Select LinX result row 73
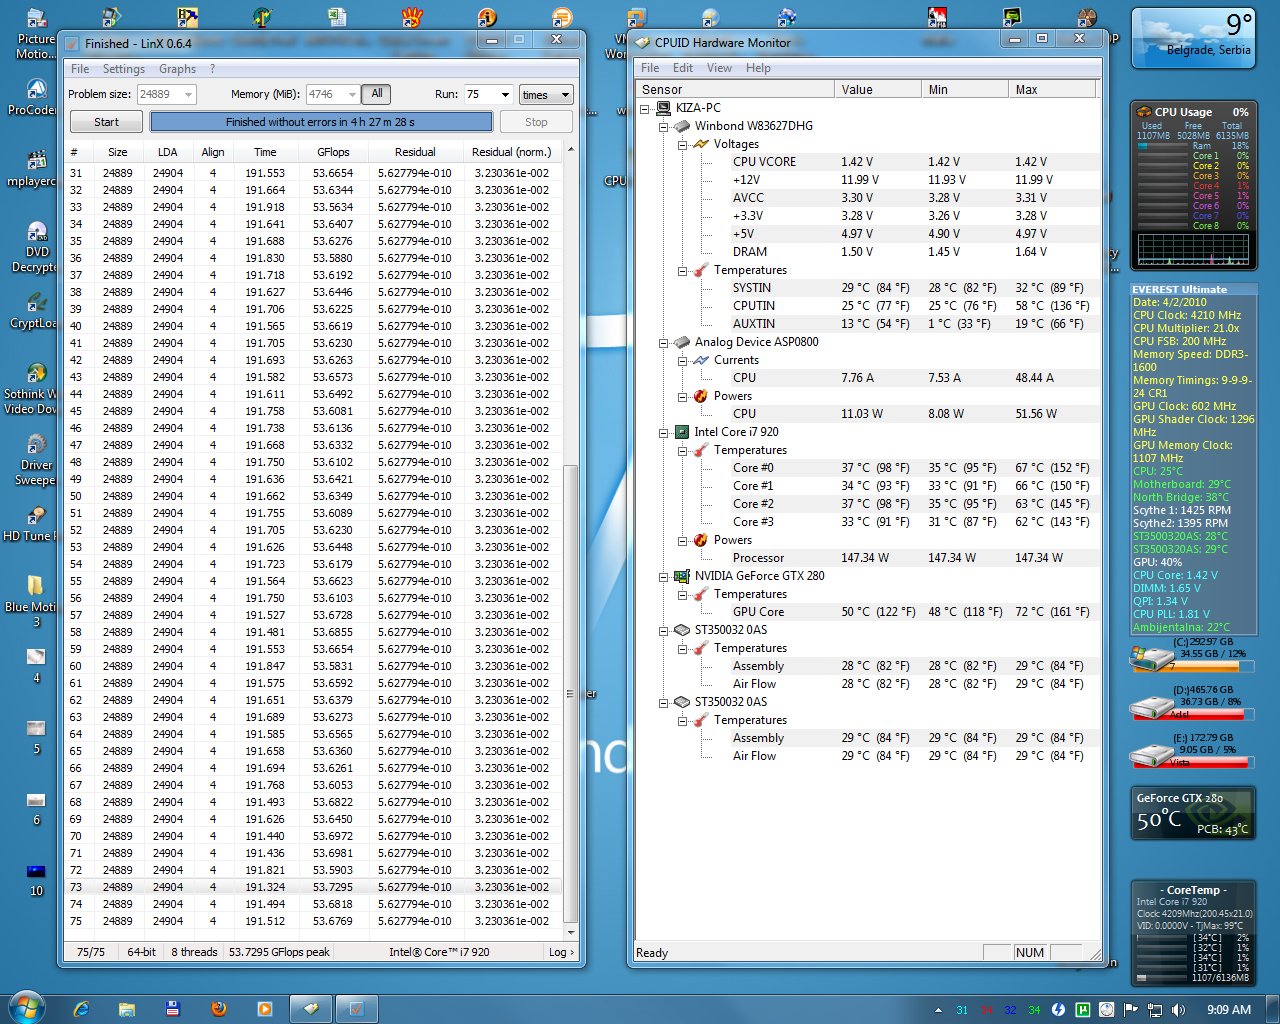 [314, 887]
